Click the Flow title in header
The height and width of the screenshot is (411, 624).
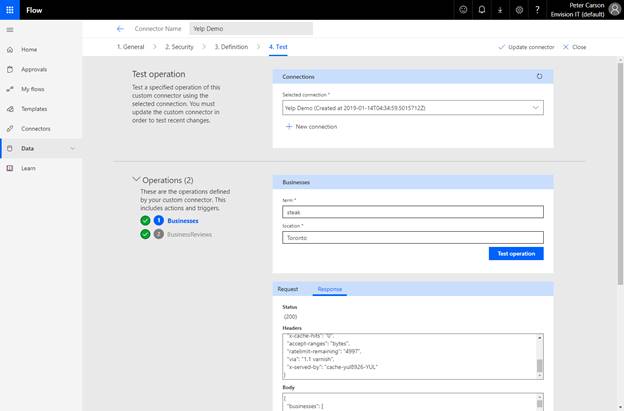click(34, 10)
